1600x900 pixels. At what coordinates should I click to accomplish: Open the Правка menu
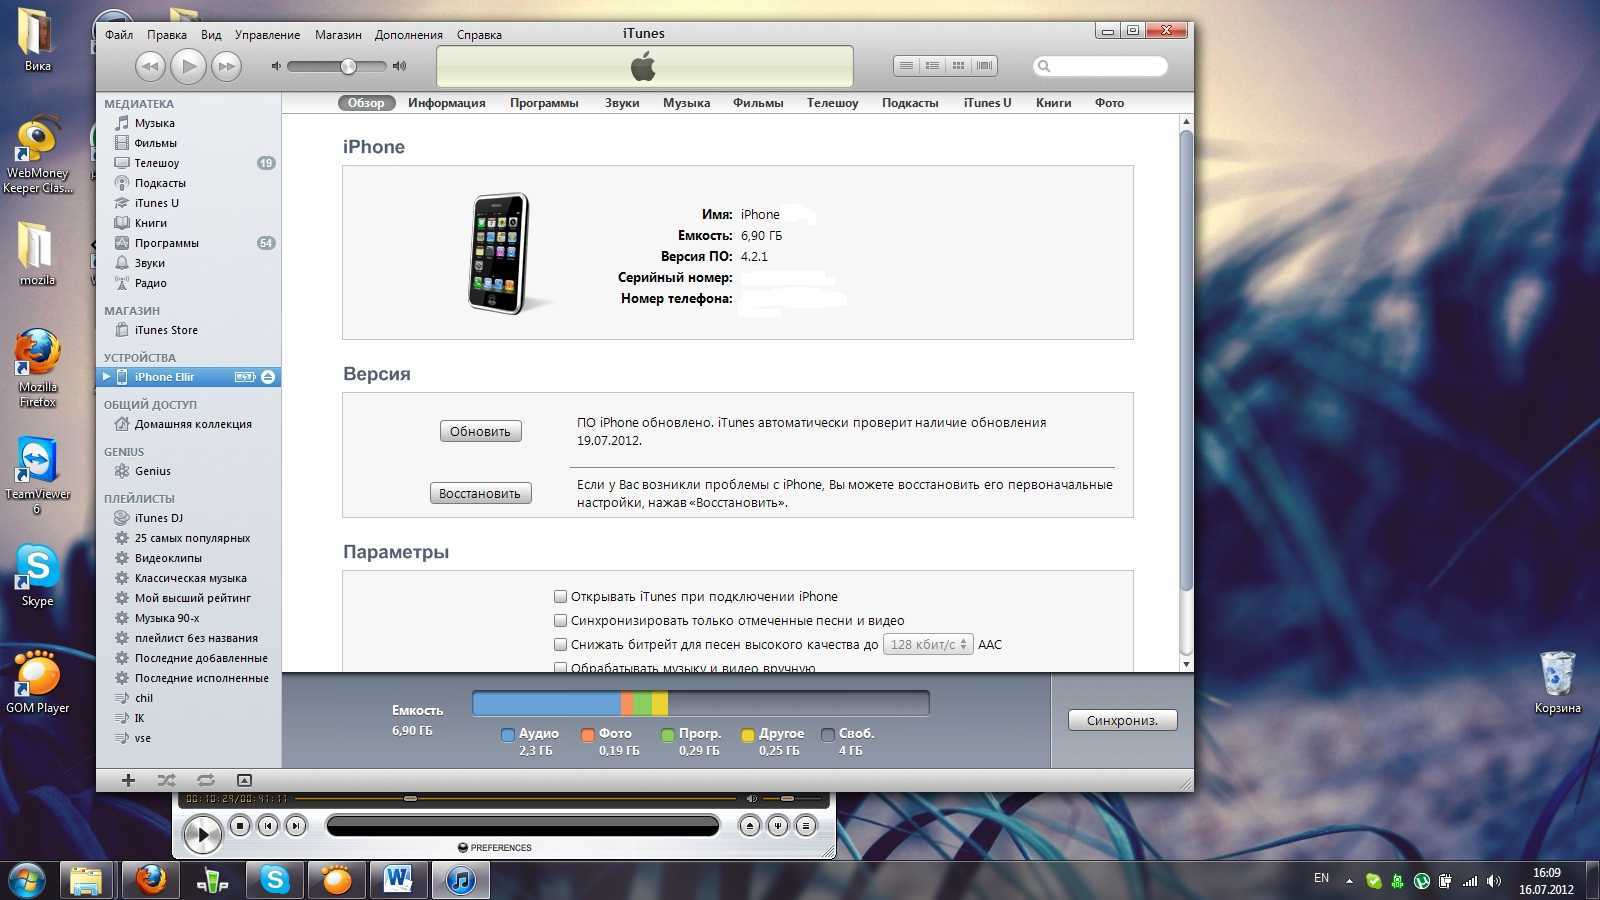[167, 34]
